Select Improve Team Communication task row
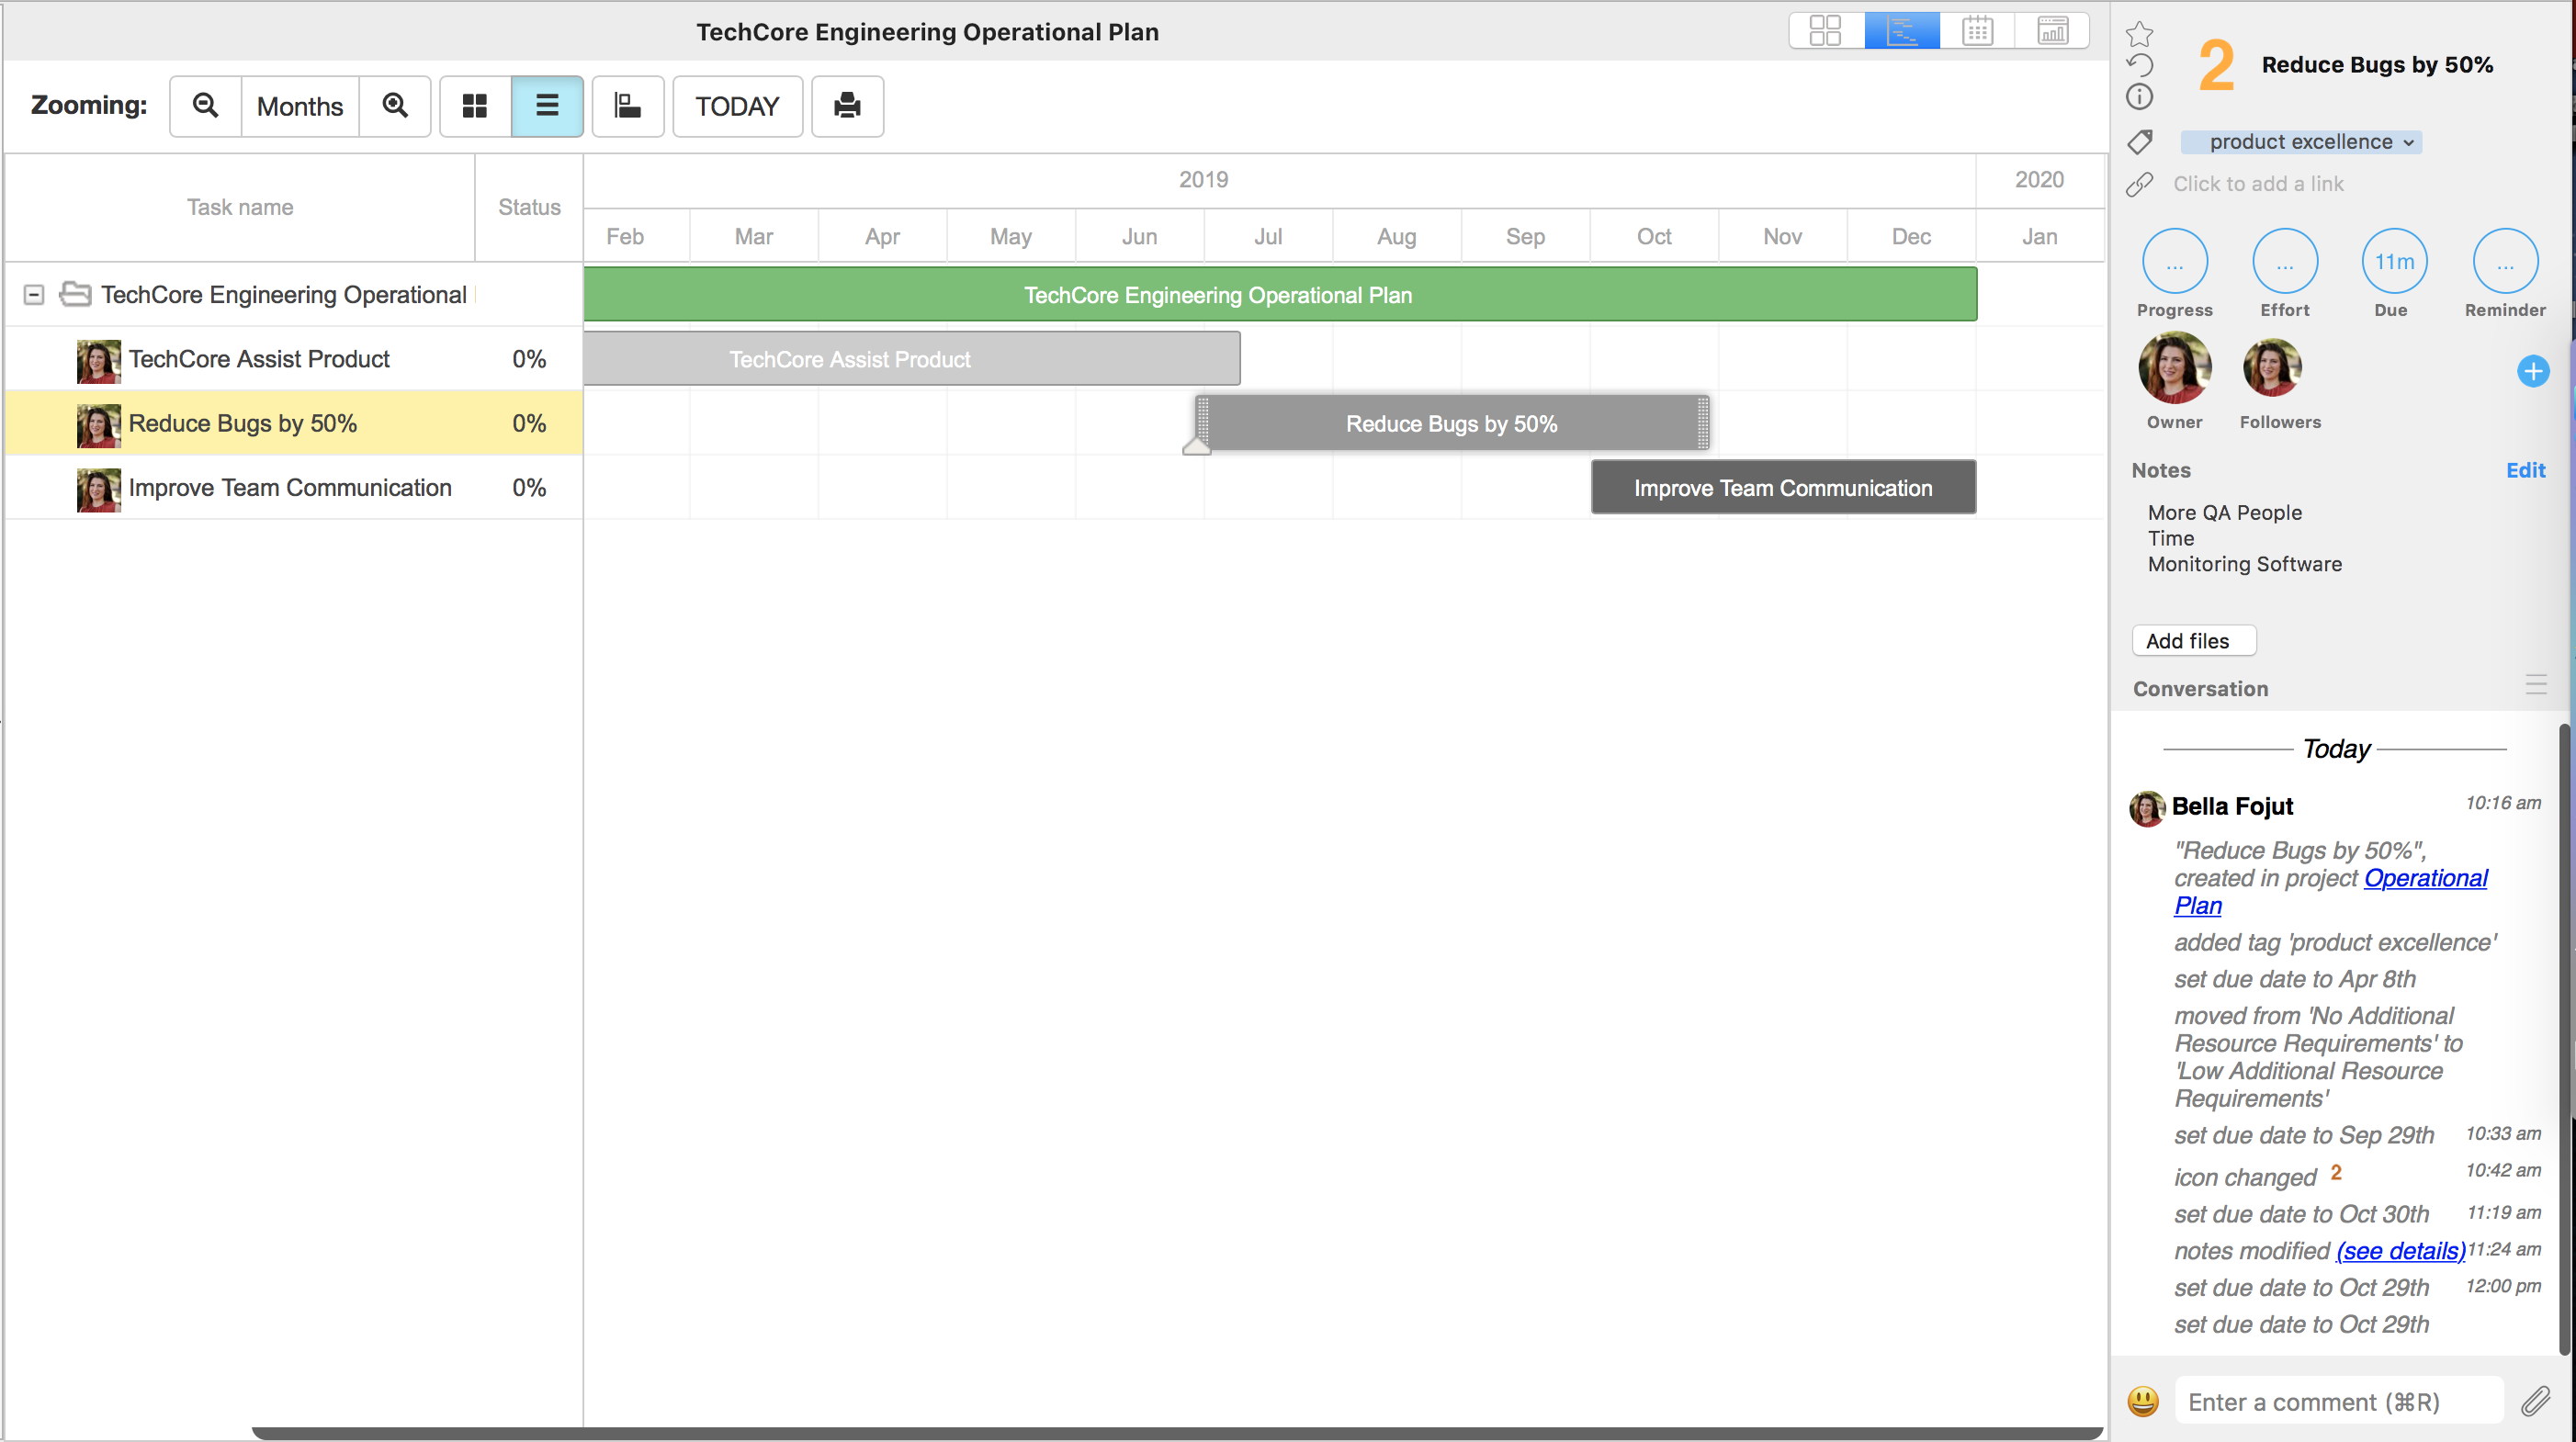Image resolution: width=2576 pixels, height=1442 pixels. coord(294,487)
